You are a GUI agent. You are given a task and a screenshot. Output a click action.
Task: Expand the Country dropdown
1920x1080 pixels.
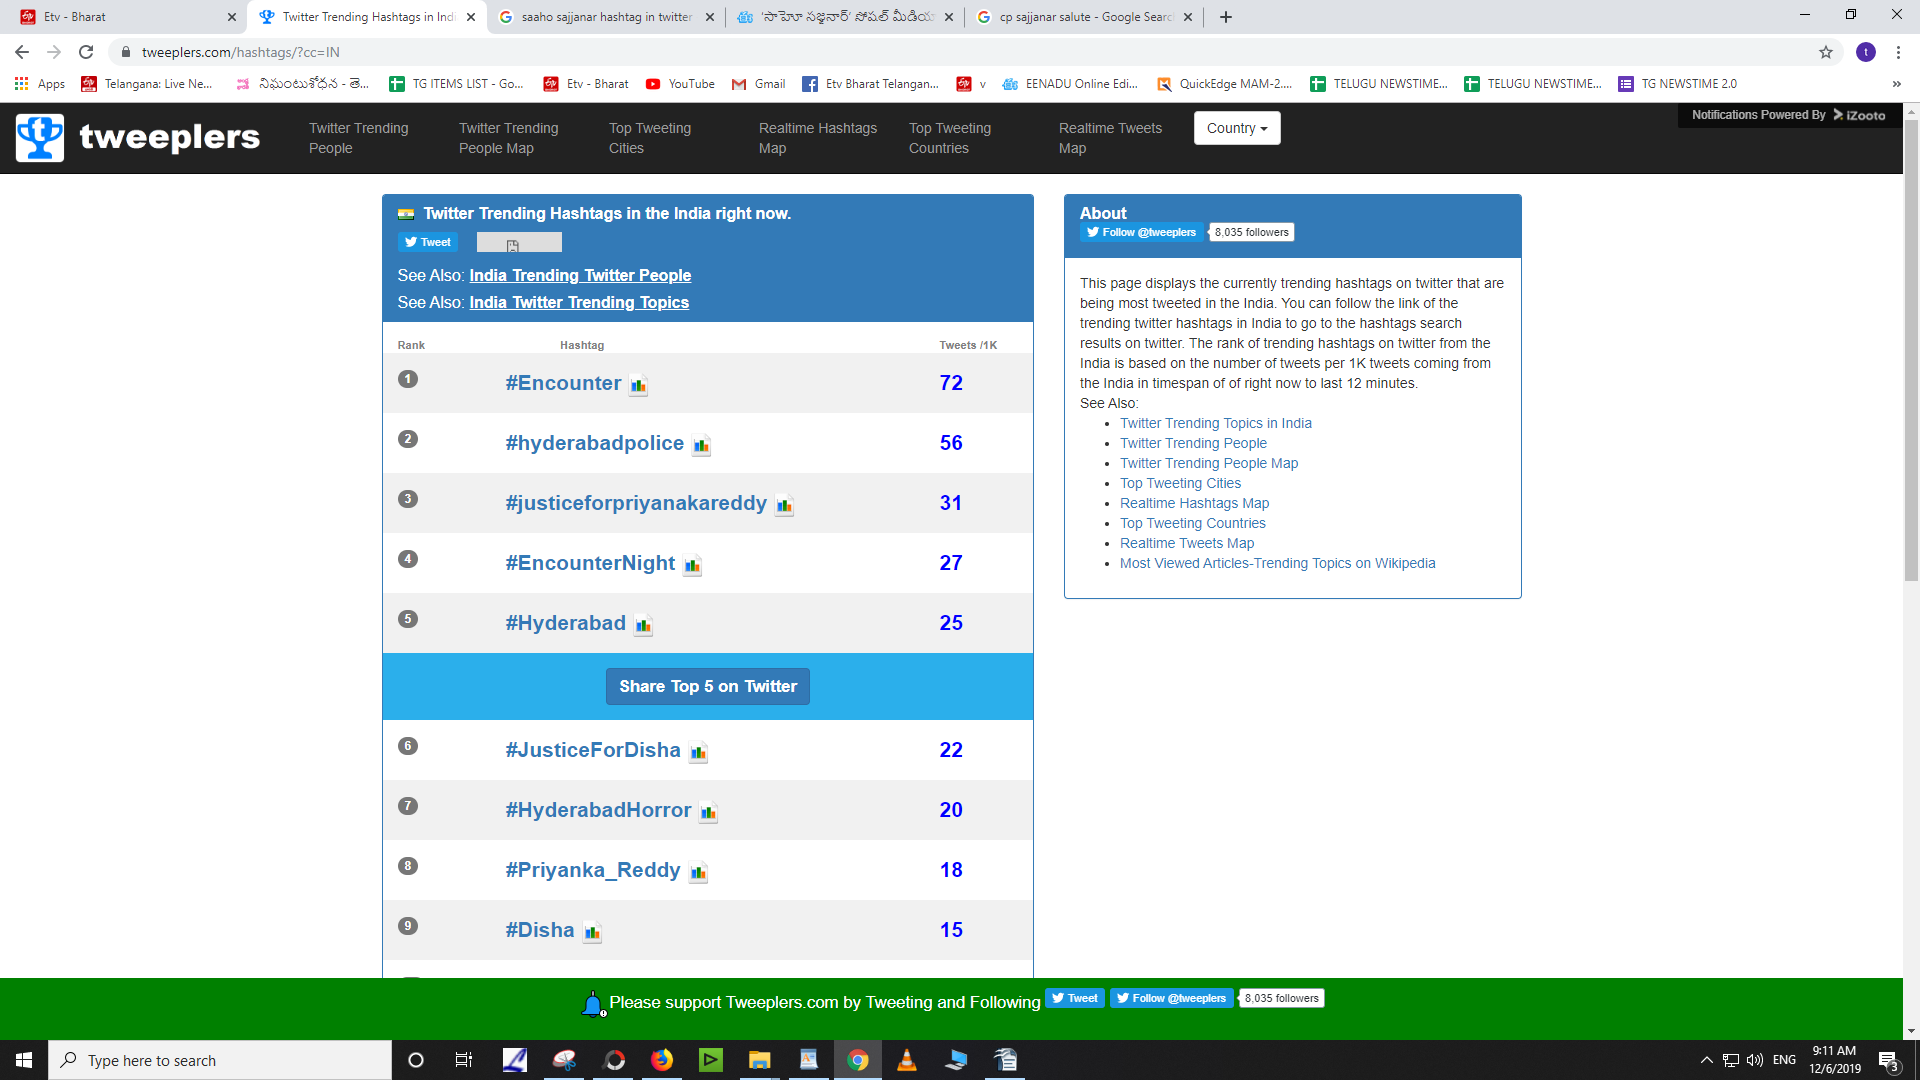point(1237,128)
